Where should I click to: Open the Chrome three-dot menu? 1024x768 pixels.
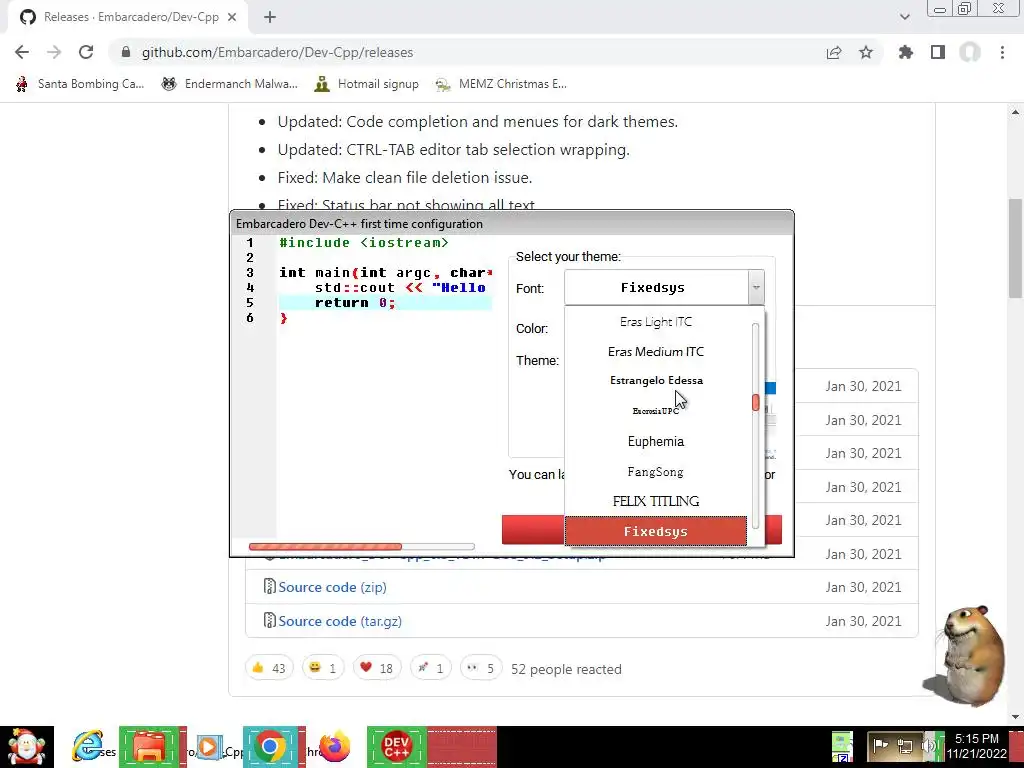click(x=1002, y=52)
